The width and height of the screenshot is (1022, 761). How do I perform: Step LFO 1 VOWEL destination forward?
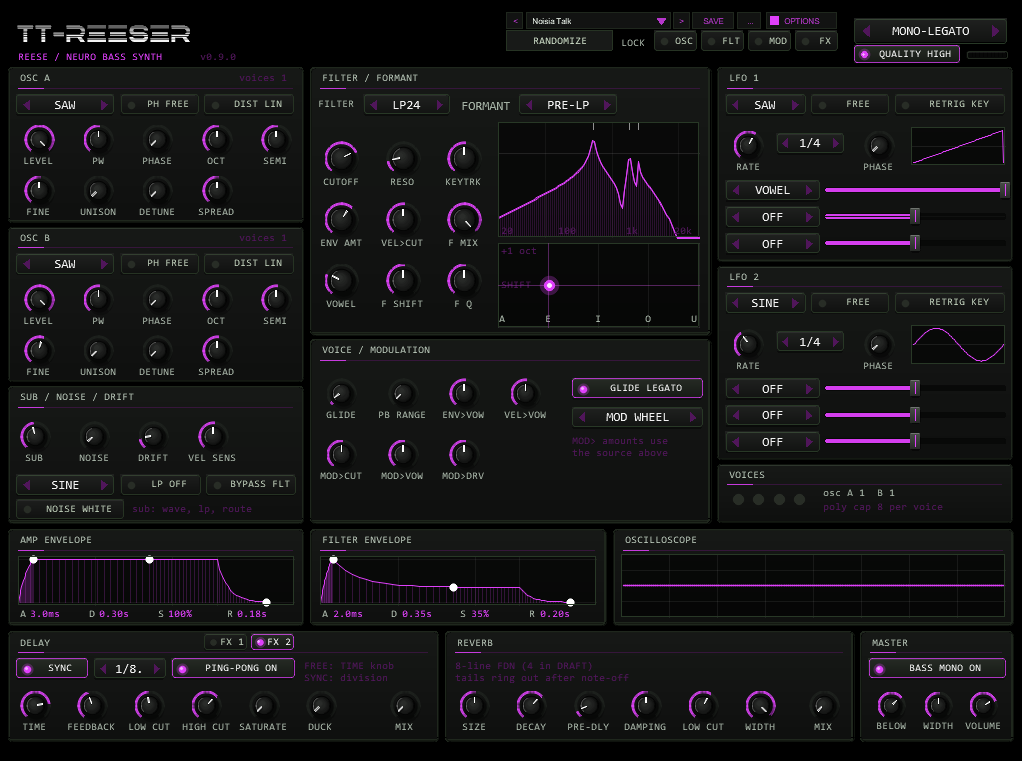click(x=809, y=190)
